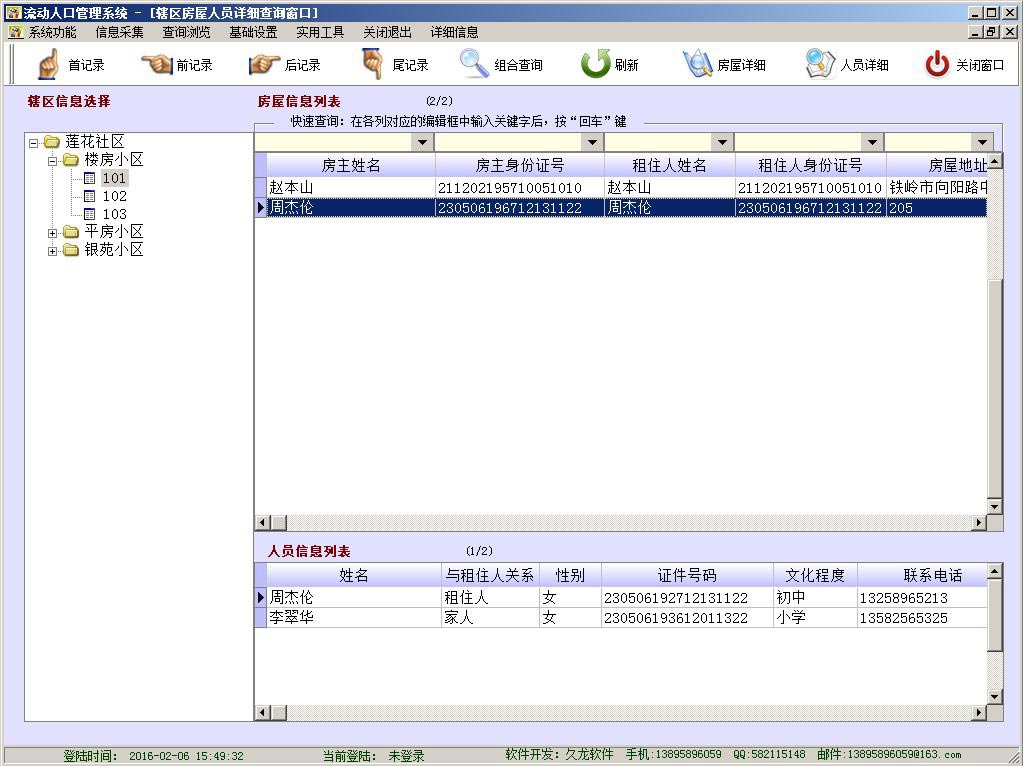Viewport: 1023px width, 766px height.
Task: Open the 查询浏览 menu
Action: [186, 32]
